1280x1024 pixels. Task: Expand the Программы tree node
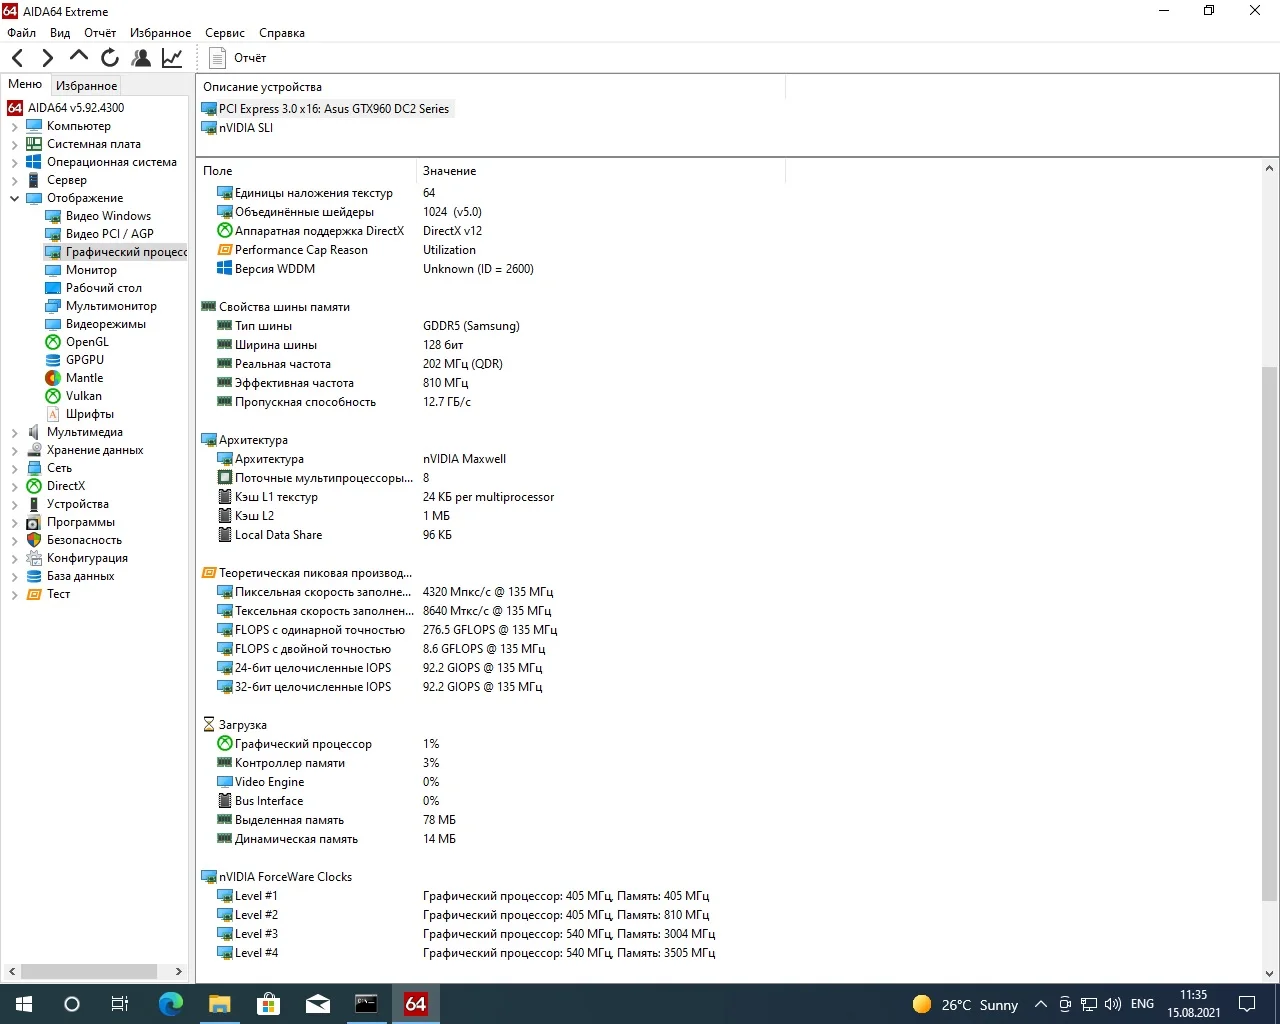14,523
